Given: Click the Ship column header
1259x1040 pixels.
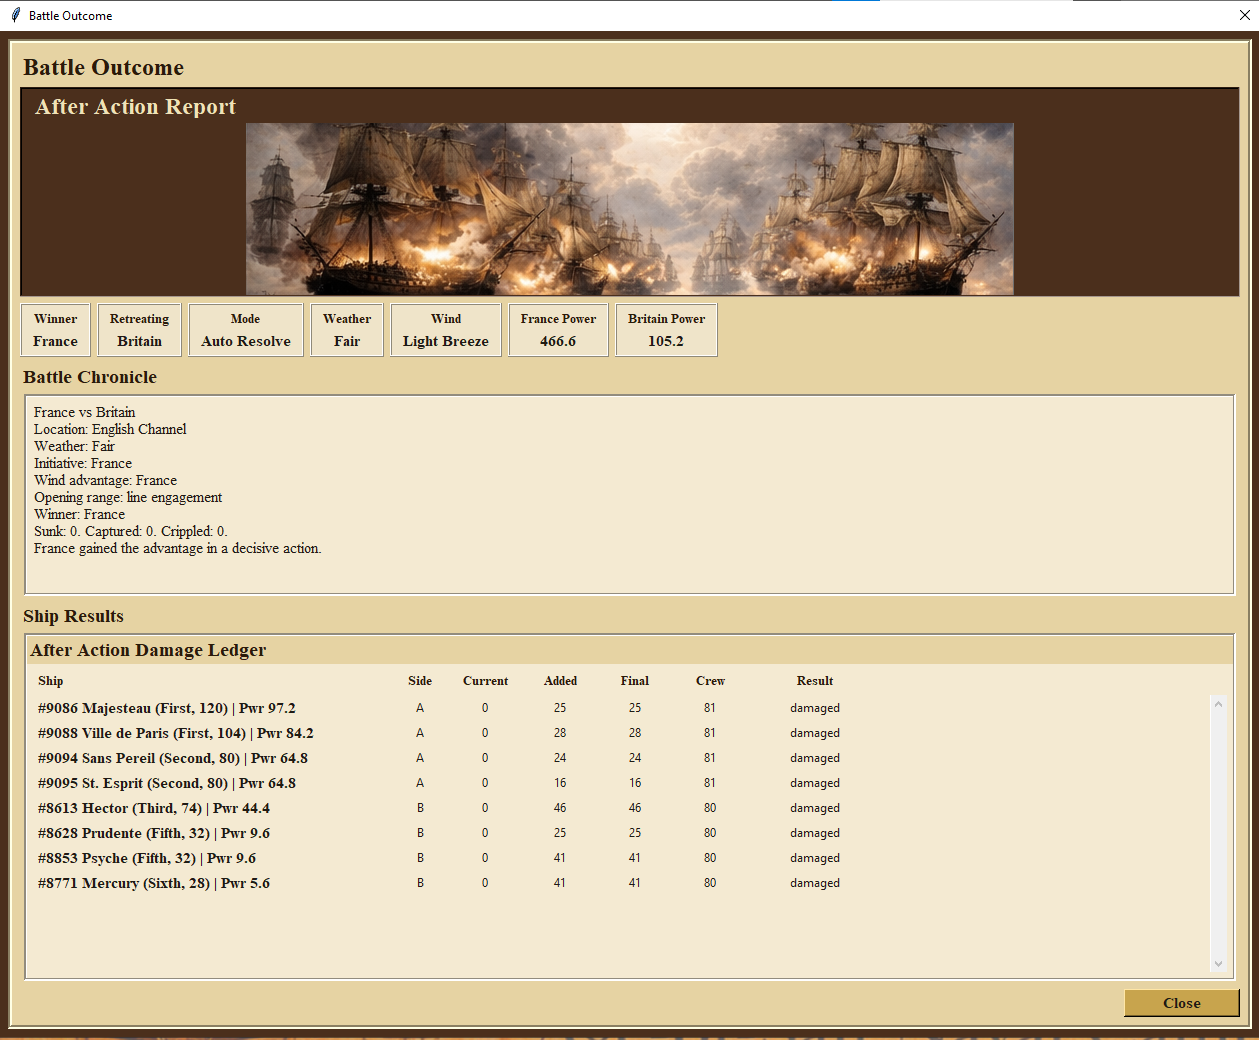Looking at the screenshot, I should [x=51, y=681].
